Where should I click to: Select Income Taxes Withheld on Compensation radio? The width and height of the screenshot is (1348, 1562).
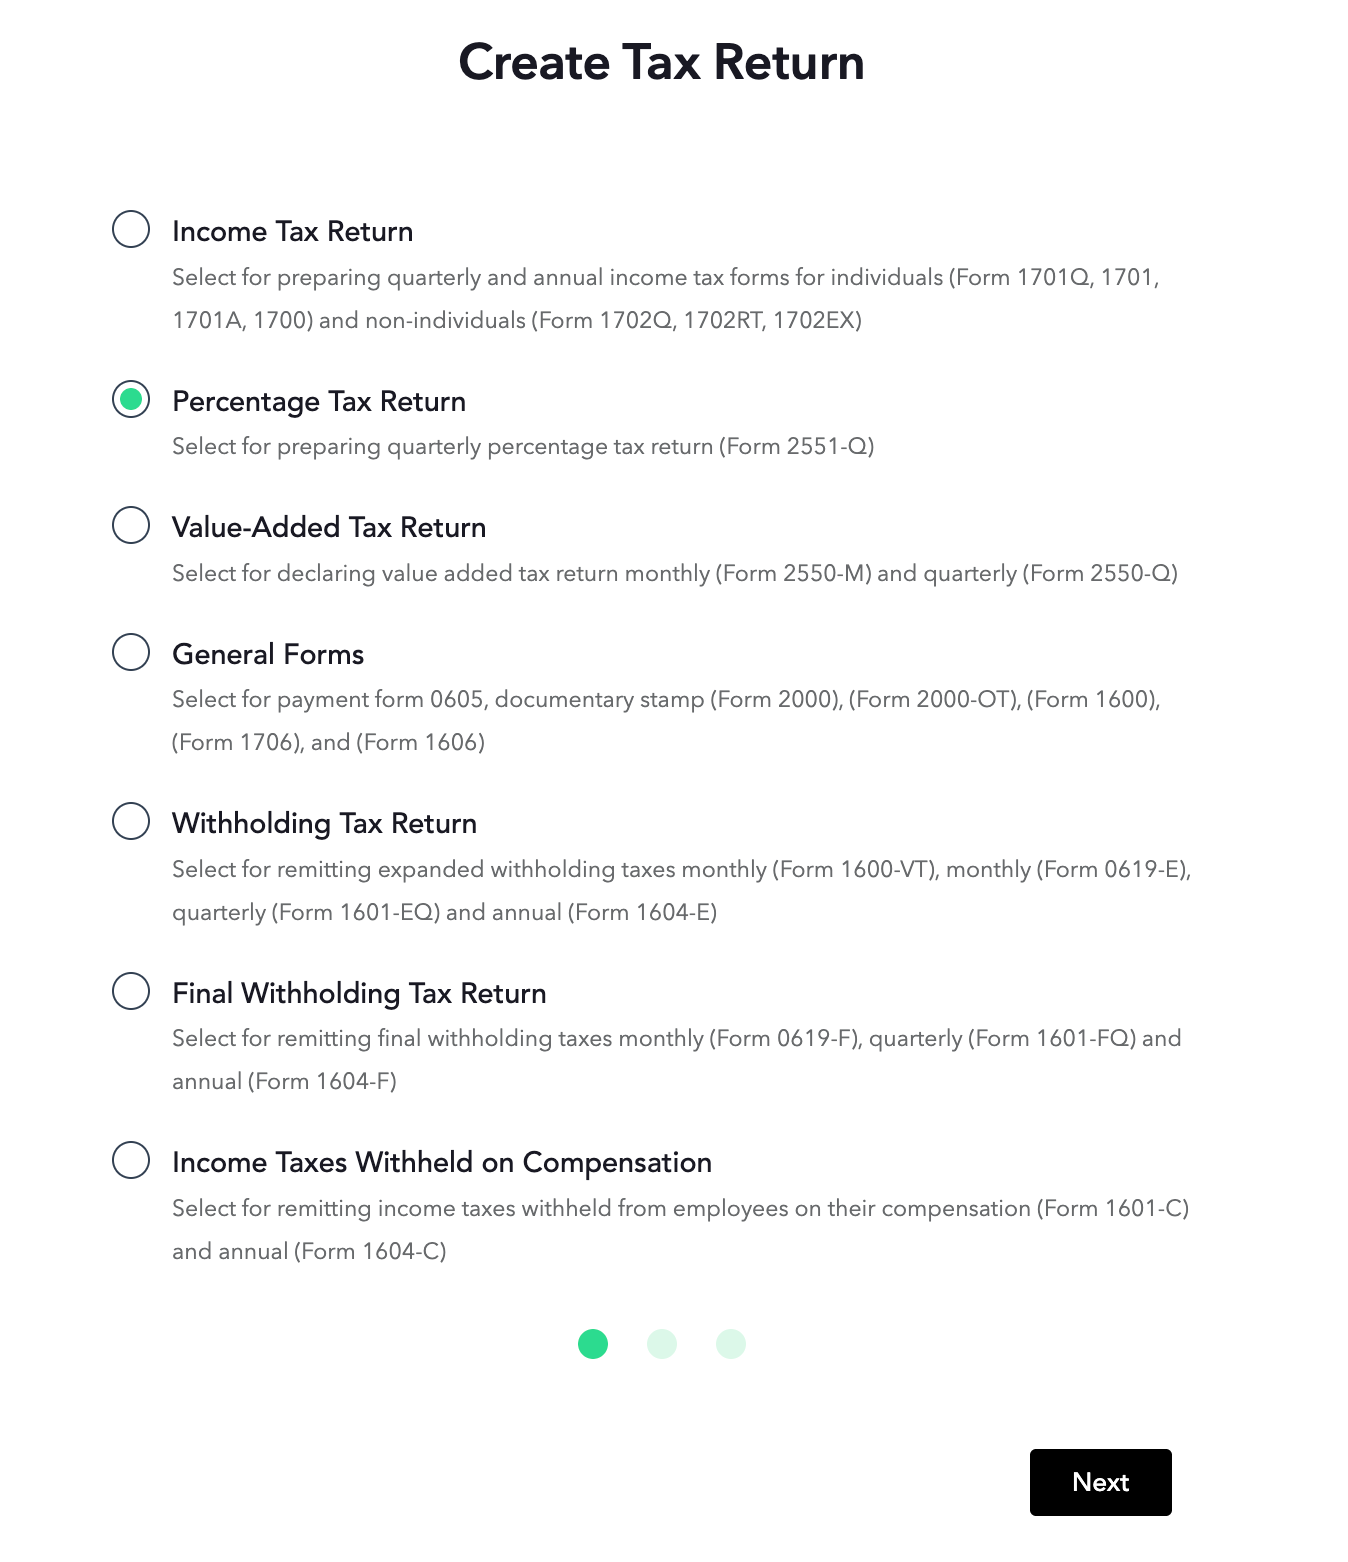click(131, 1160)
